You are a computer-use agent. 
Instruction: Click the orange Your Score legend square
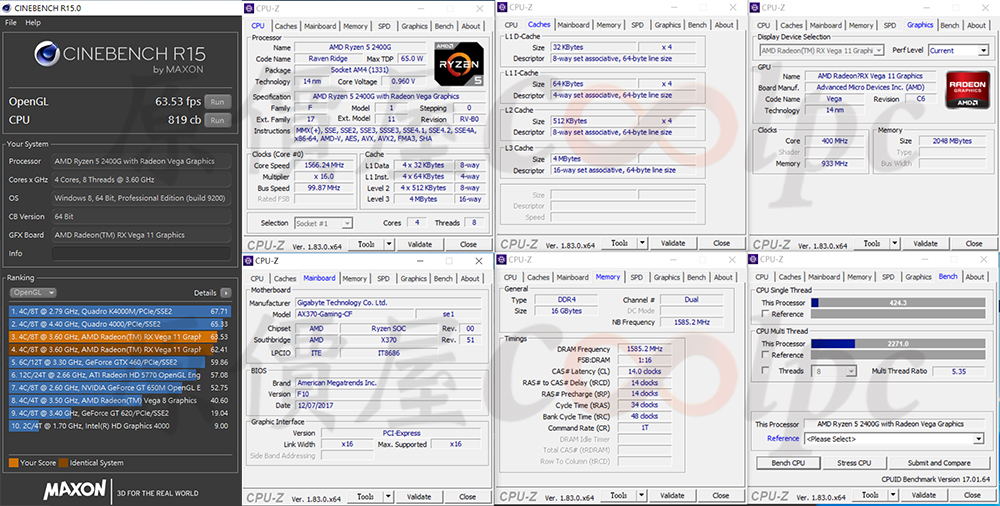[13, 463]
